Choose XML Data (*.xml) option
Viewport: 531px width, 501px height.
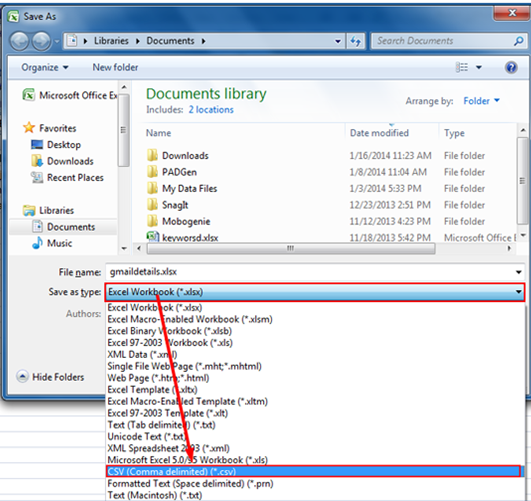pyautogui.click(x=315, y=355)
